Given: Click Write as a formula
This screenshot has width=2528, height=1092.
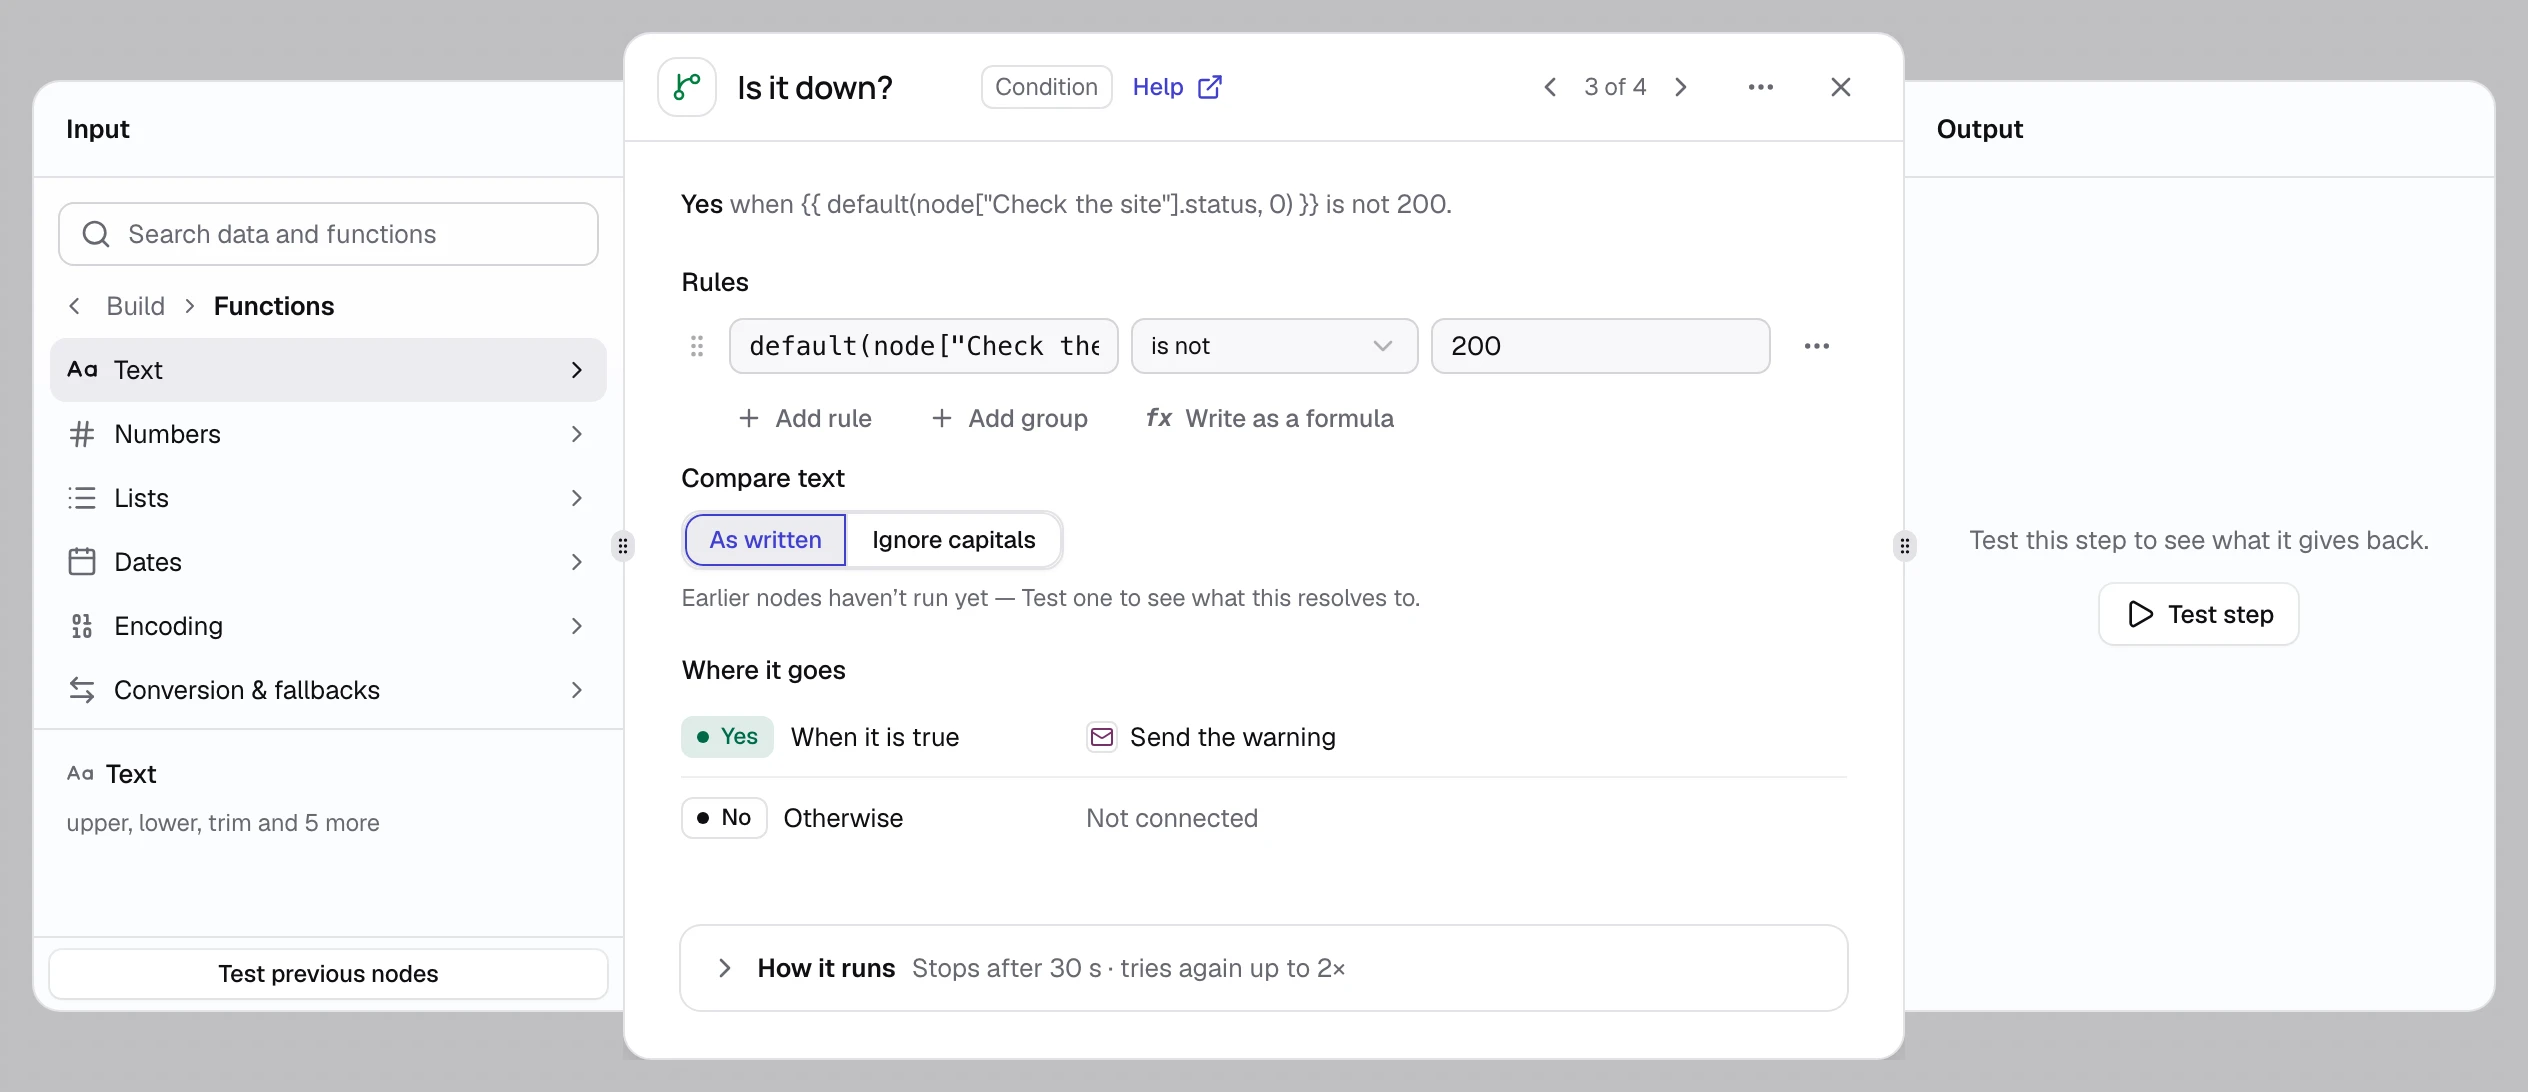Looking at the screenshot, I should [1269, 418].
